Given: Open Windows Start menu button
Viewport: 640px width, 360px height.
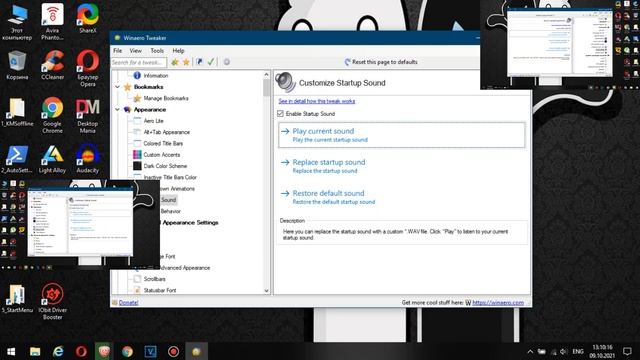Looking at the screenshot, I should 11,351.
